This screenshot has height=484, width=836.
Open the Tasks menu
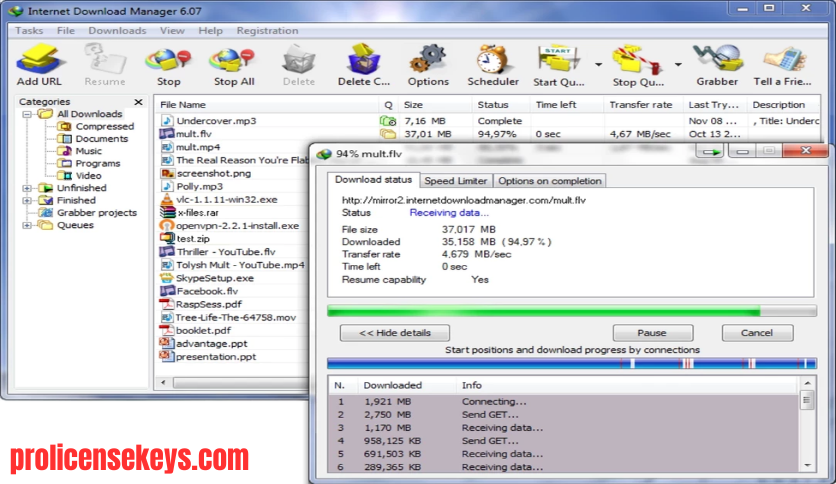coord(29,30)
